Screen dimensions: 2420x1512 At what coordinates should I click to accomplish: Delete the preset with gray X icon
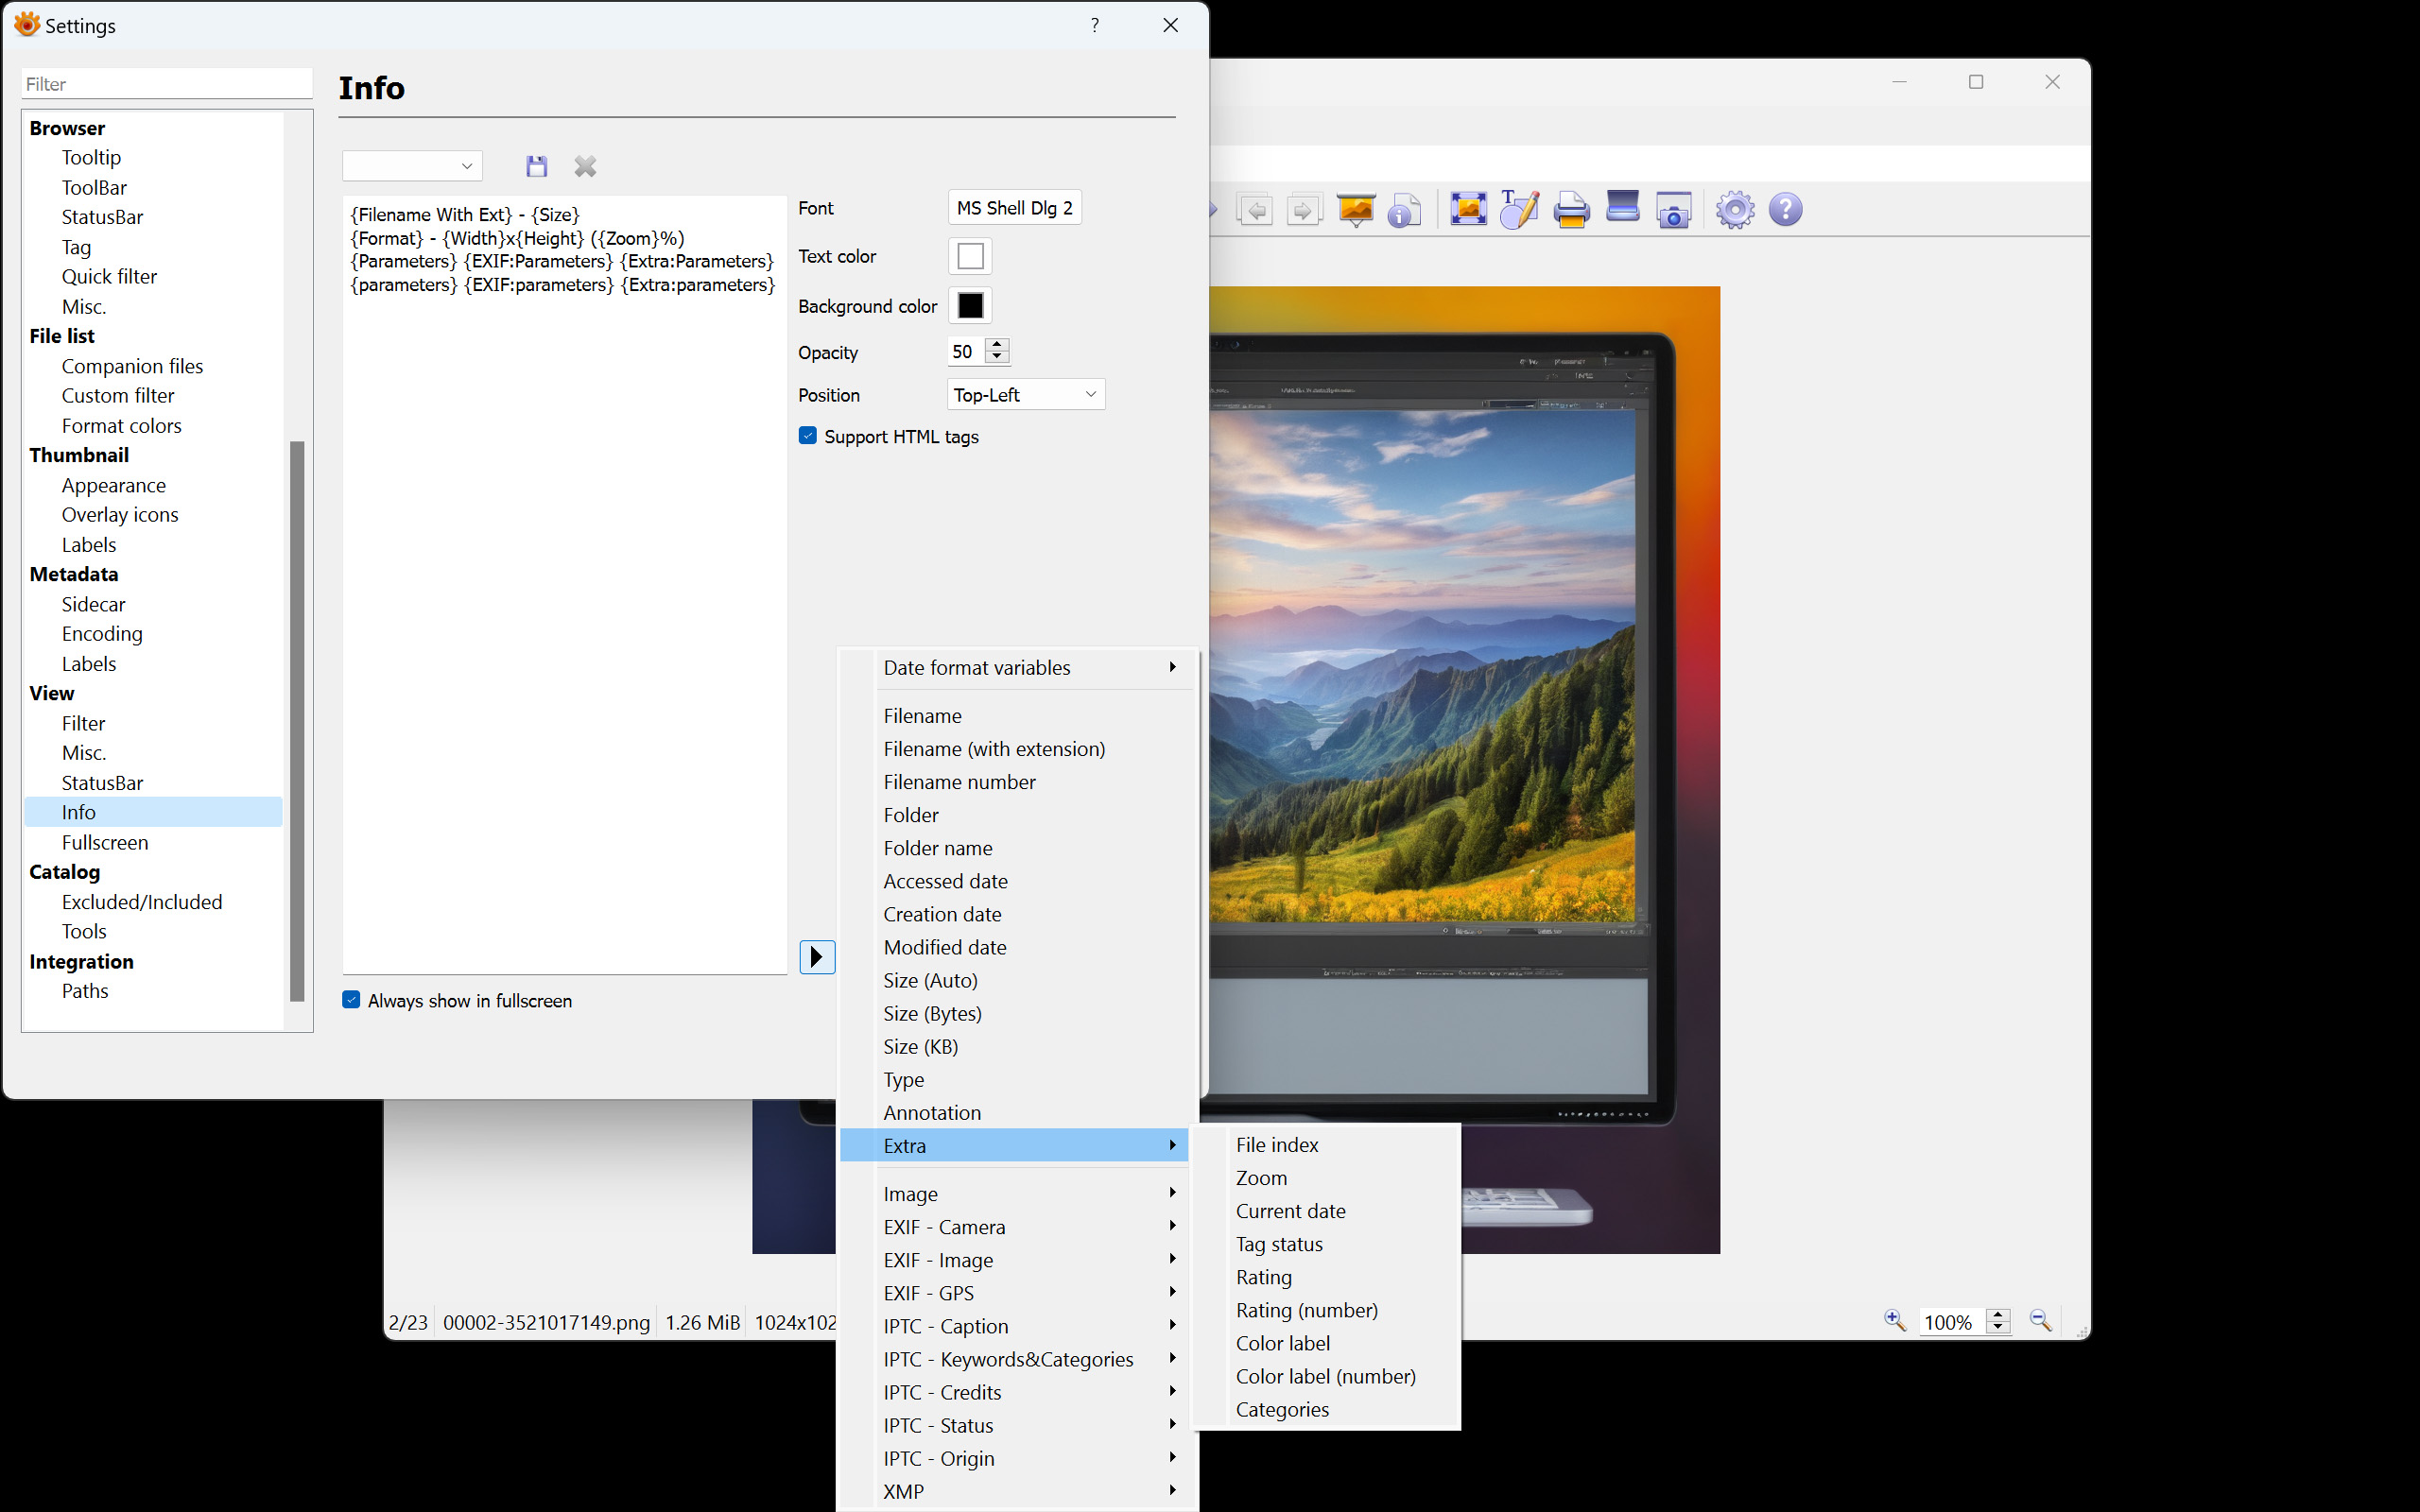[585, 166]
